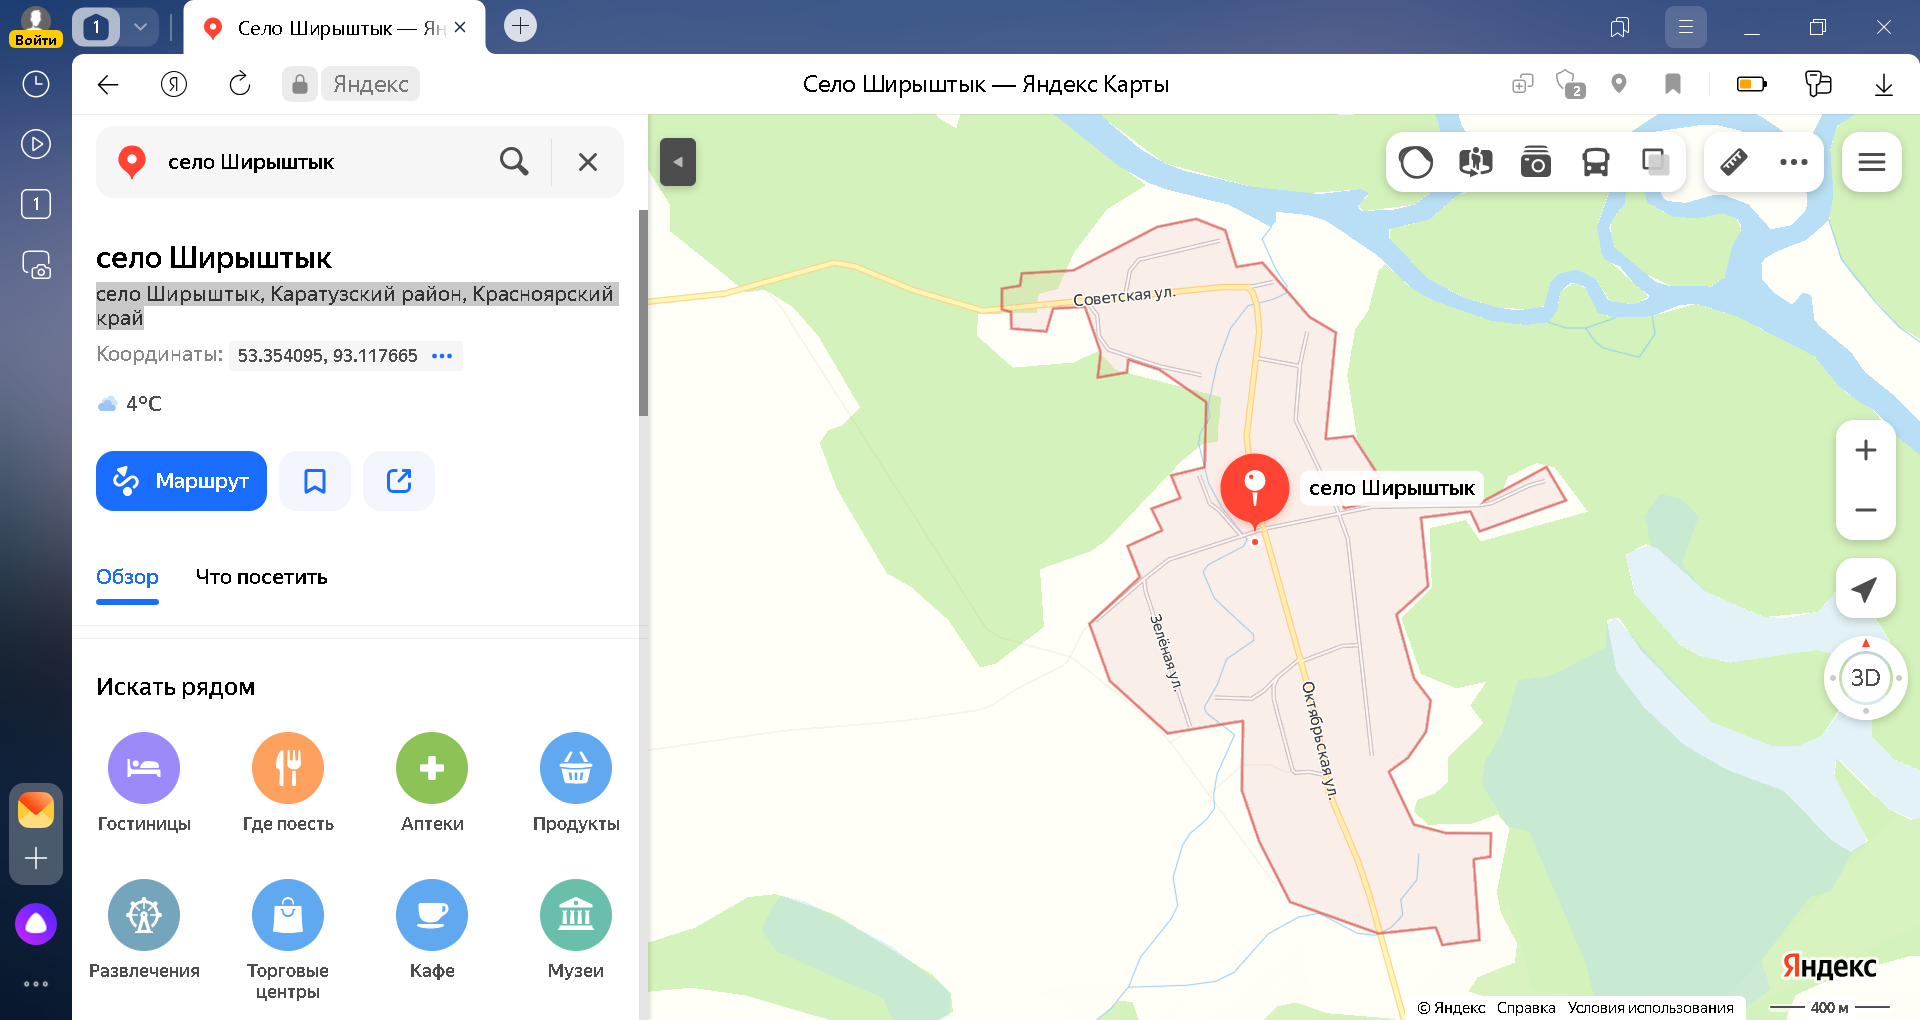Search nearby Гостиницы
Viewport: 1920px width, 1020px height.
144,783
